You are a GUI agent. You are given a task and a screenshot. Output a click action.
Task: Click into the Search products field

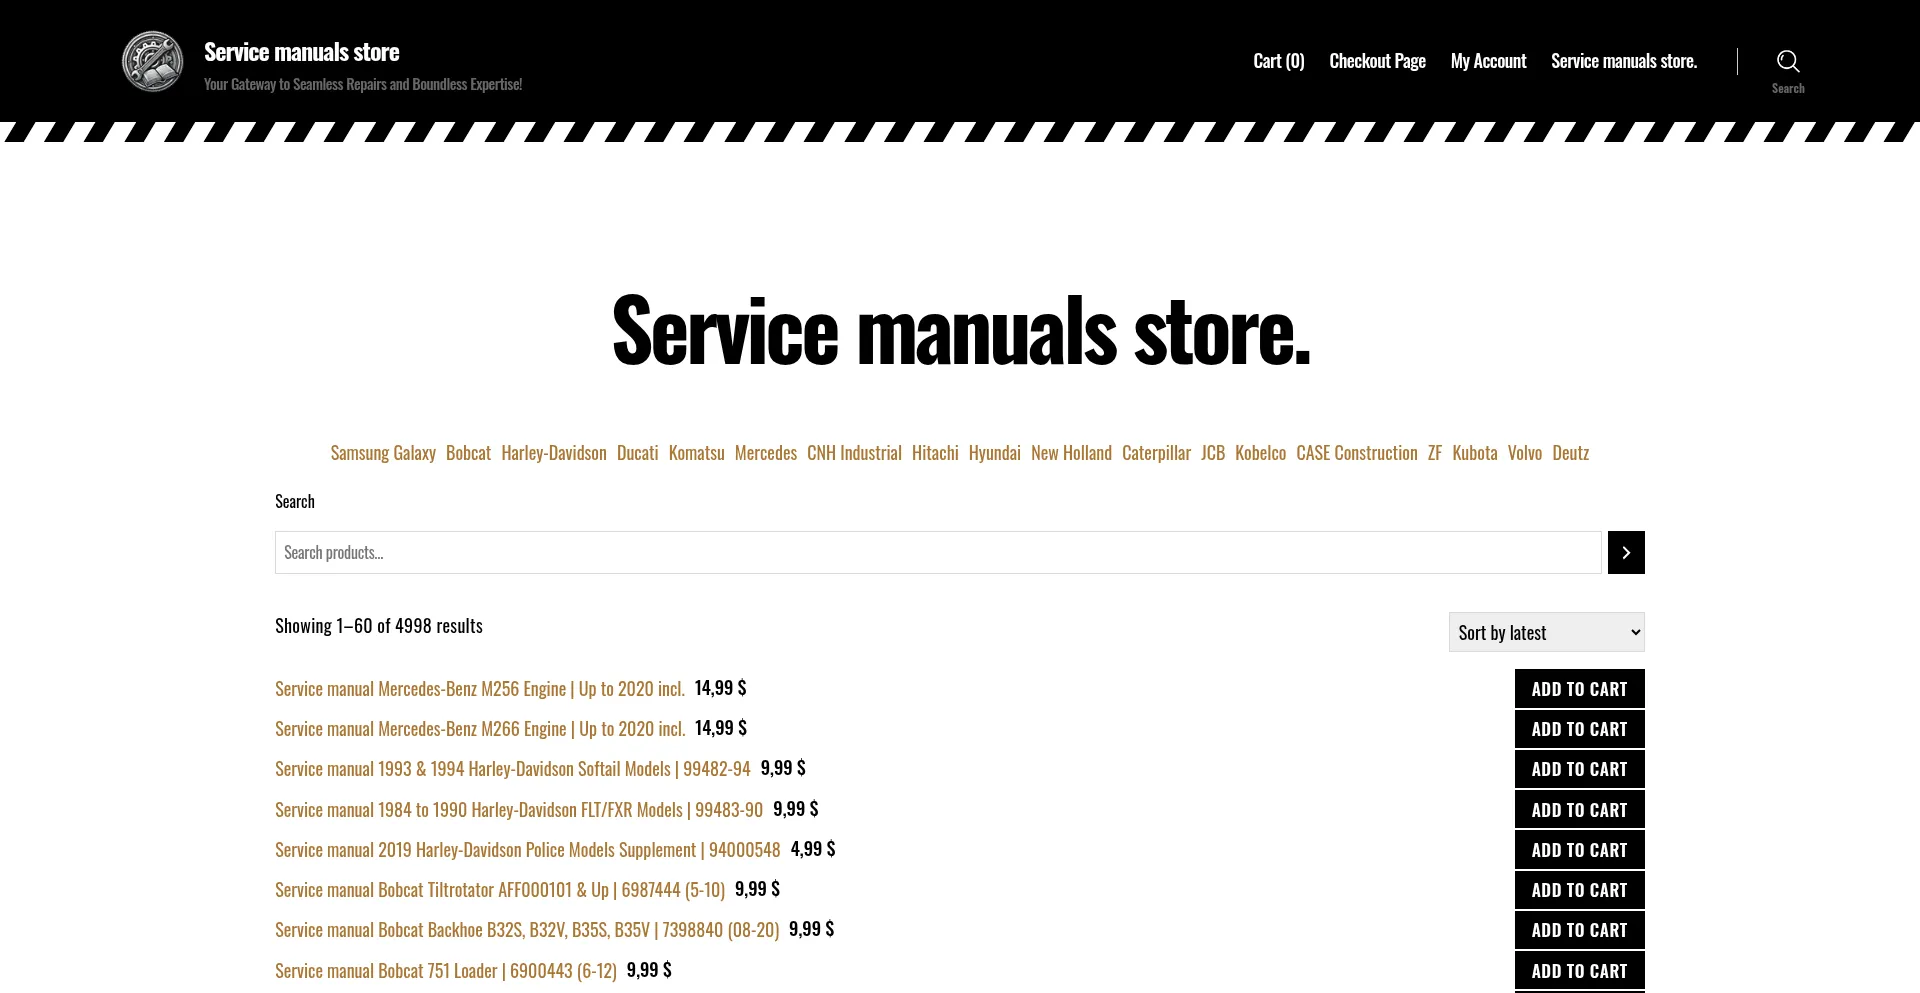coord(938,552)
